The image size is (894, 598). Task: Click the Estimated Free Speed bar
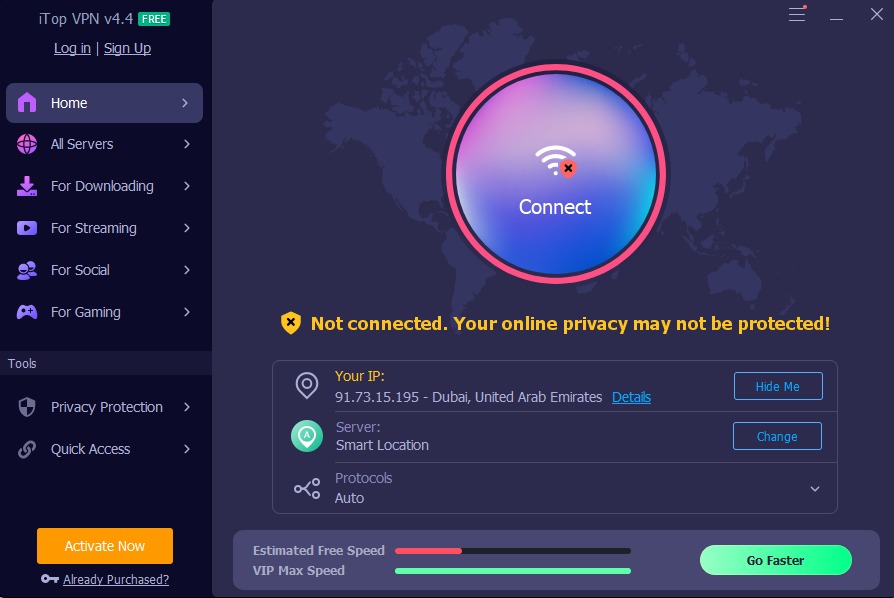tap(513, 551)
